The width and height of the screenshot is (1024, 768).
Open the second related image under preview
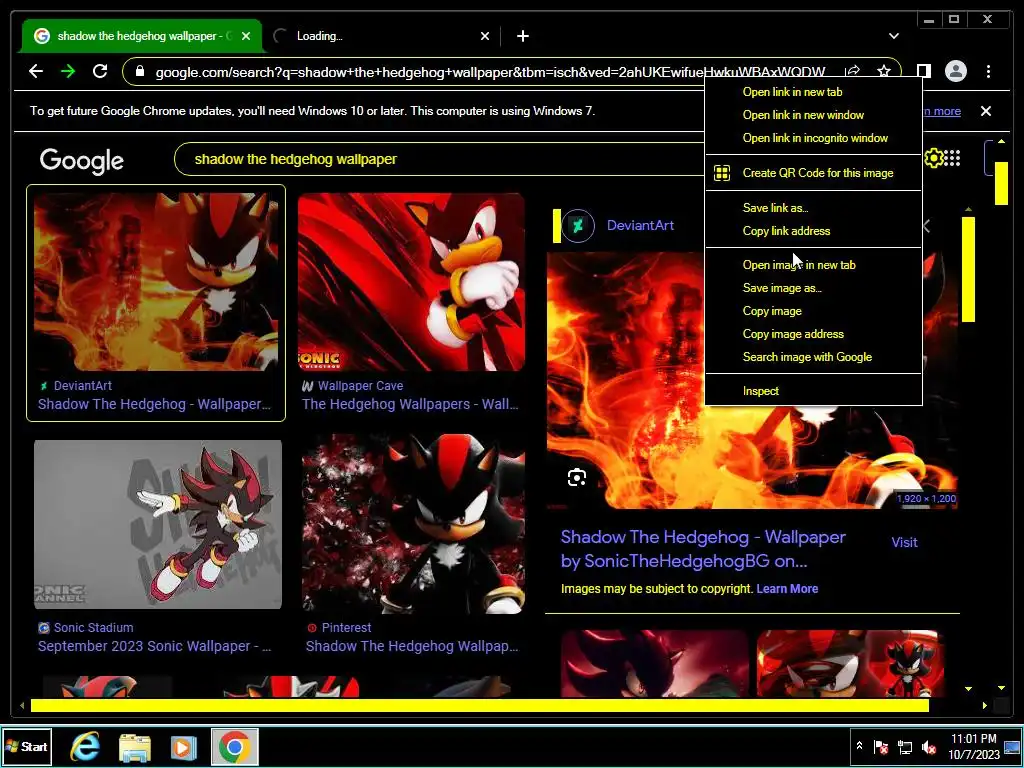(x=850, y=663)
